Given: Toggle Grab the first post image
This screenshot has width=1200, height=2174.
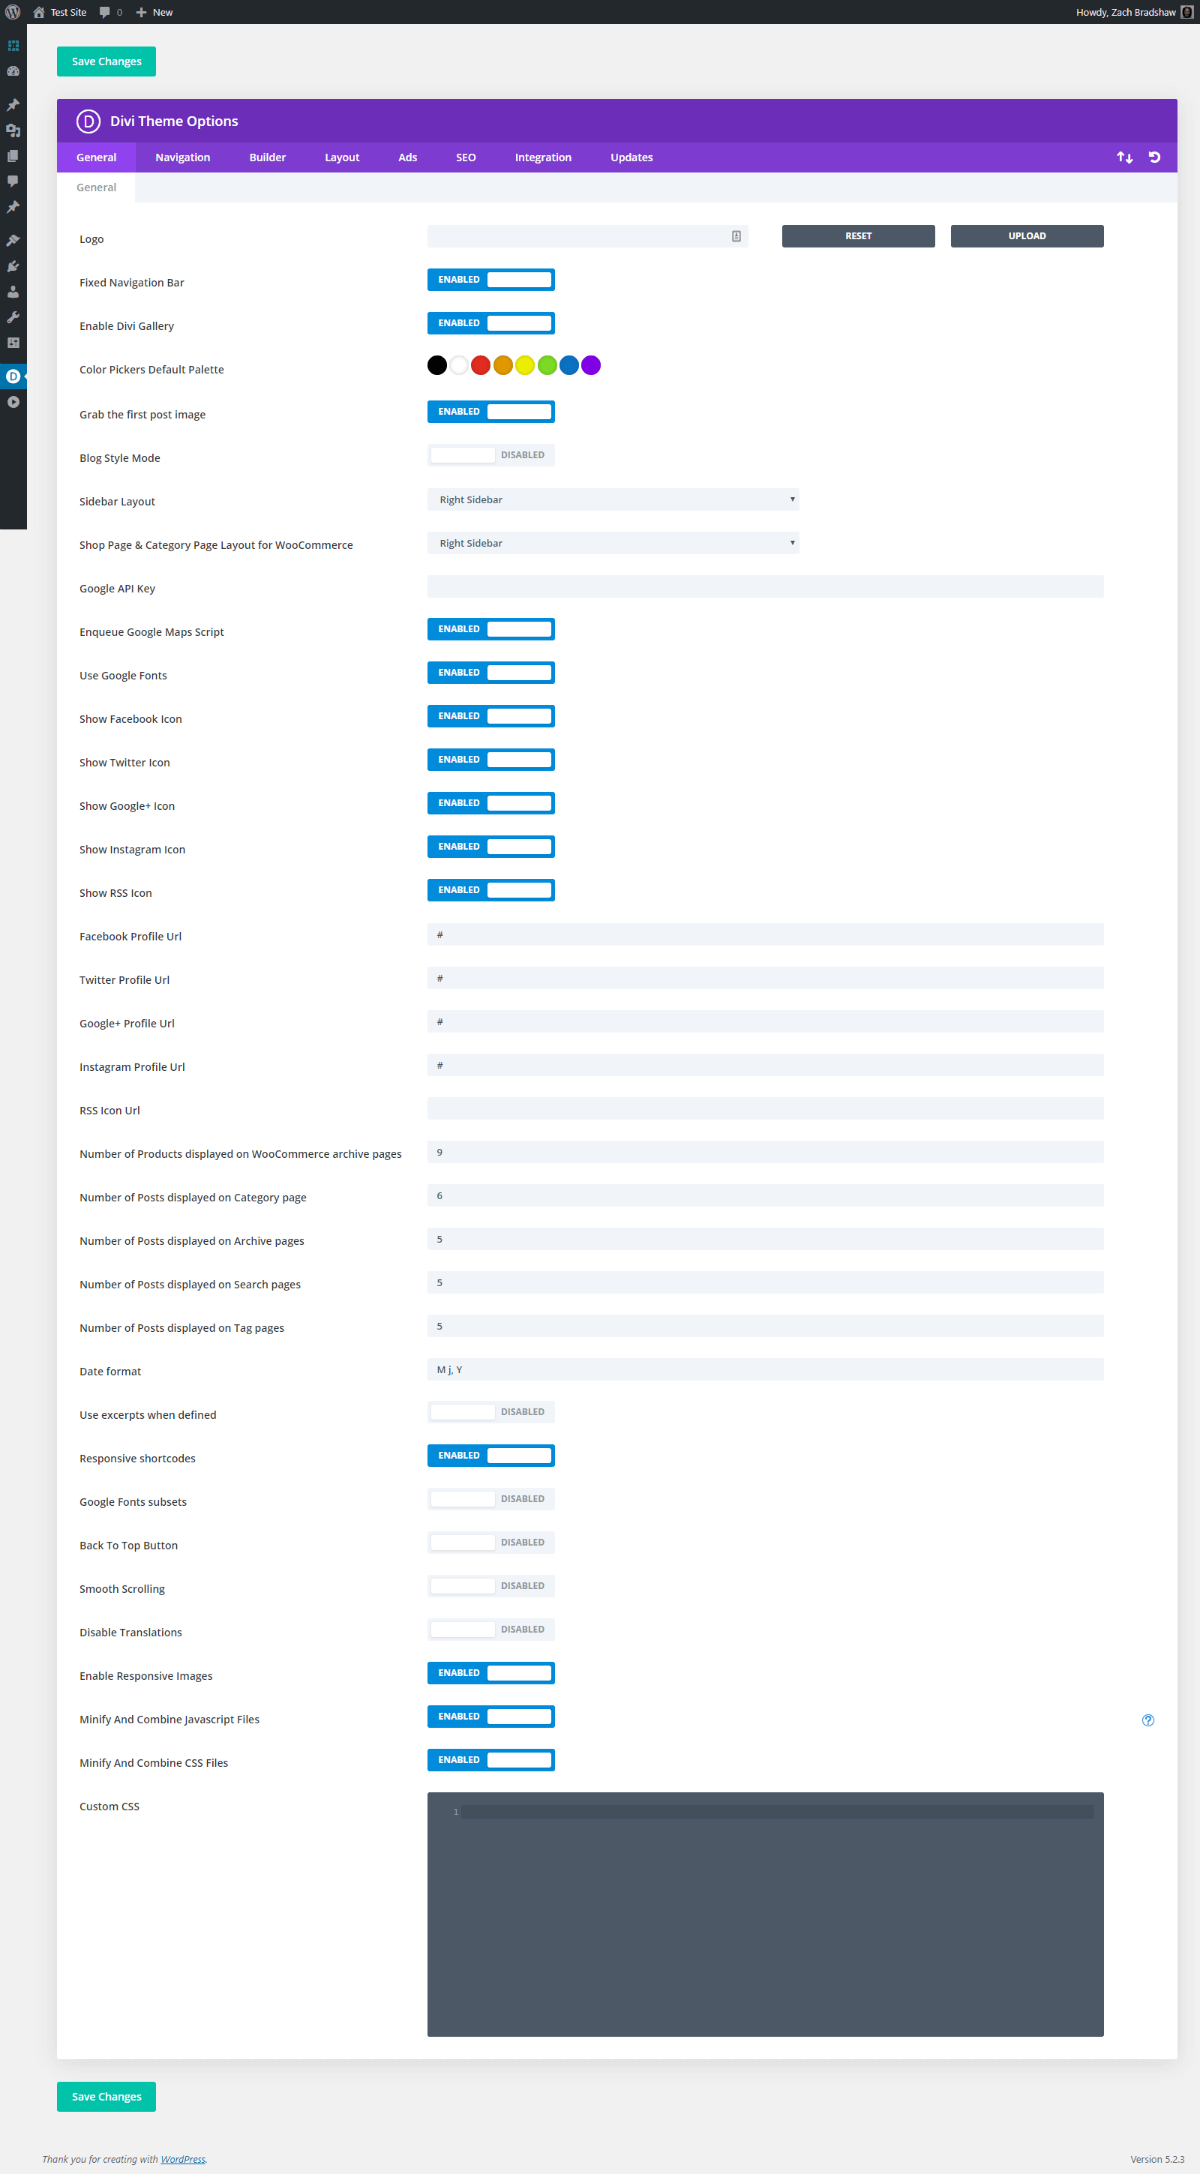Looking at the screenshot, I should 491,411.
